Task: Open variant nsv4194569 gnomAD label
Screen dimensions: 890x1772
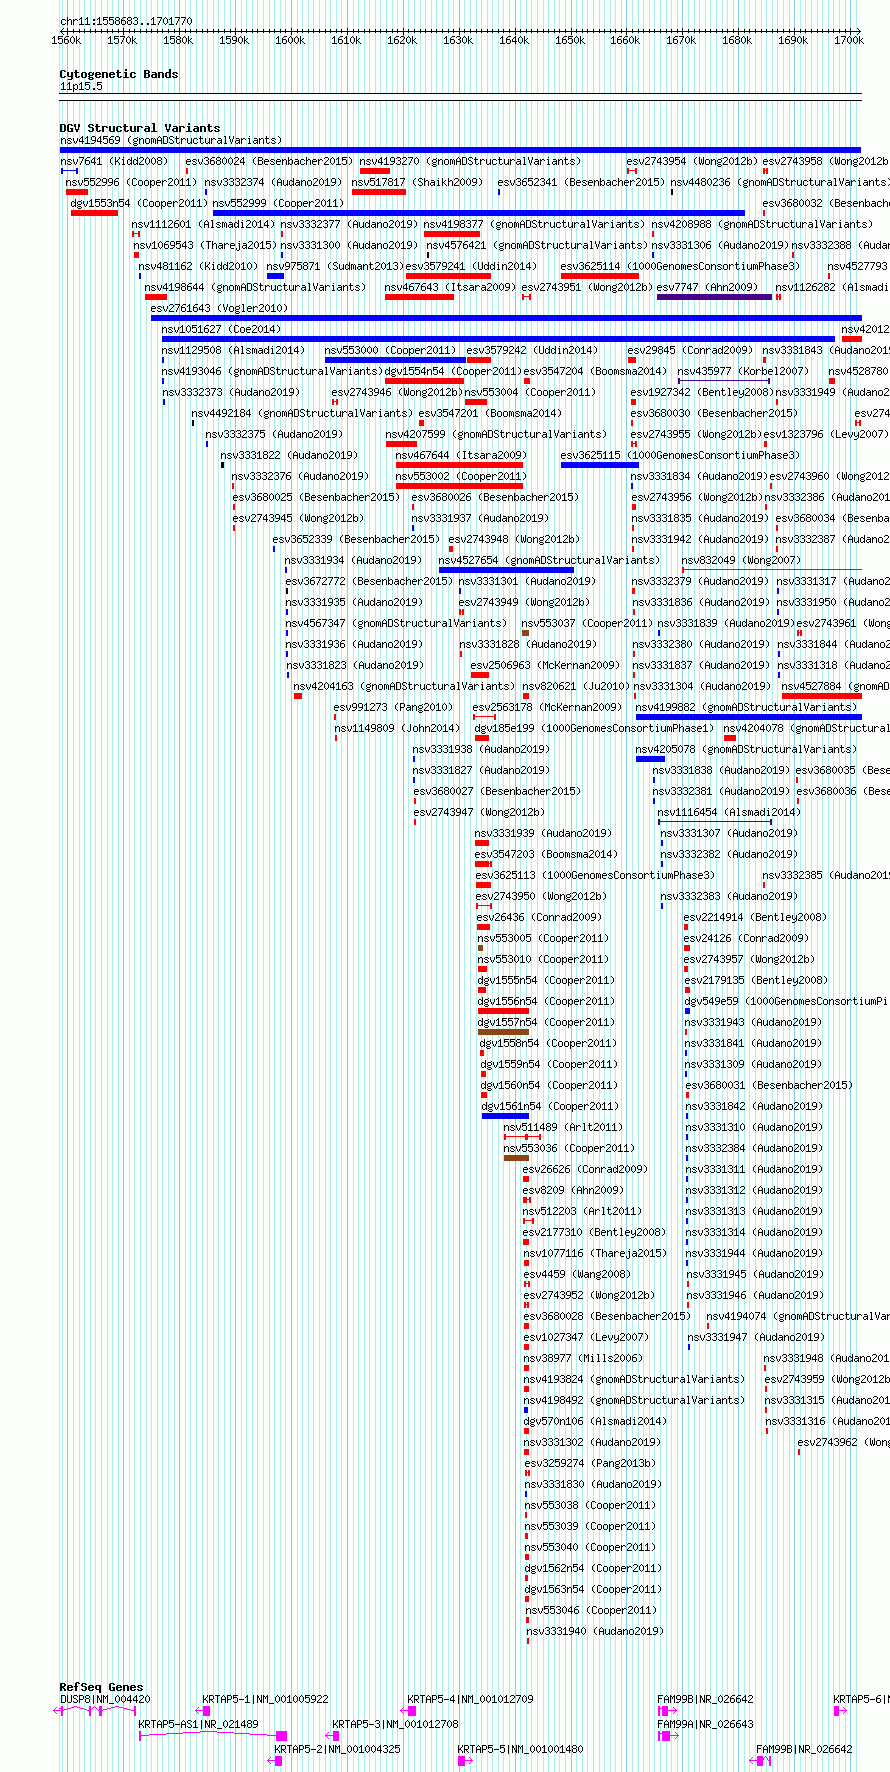Action: point(171,140)
